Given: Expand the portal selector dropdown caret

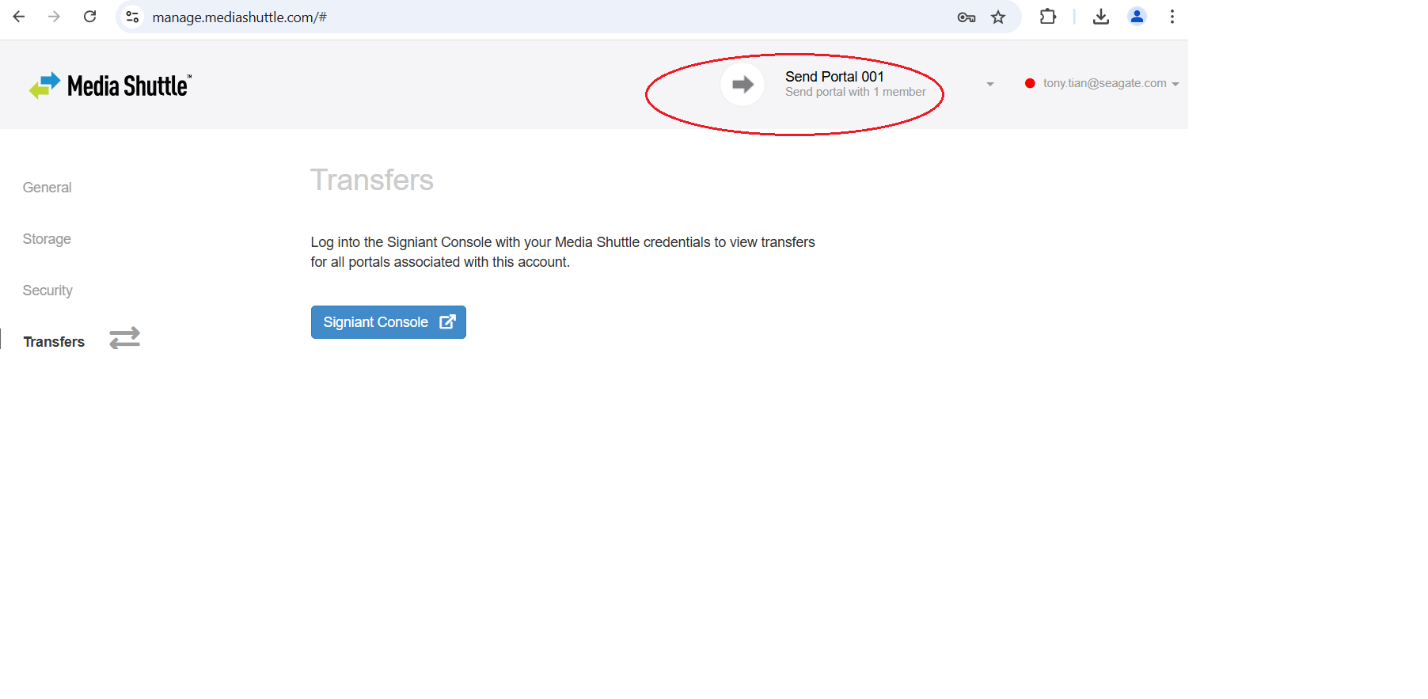Looking at the screenshot, I should [x=990, y=84].
